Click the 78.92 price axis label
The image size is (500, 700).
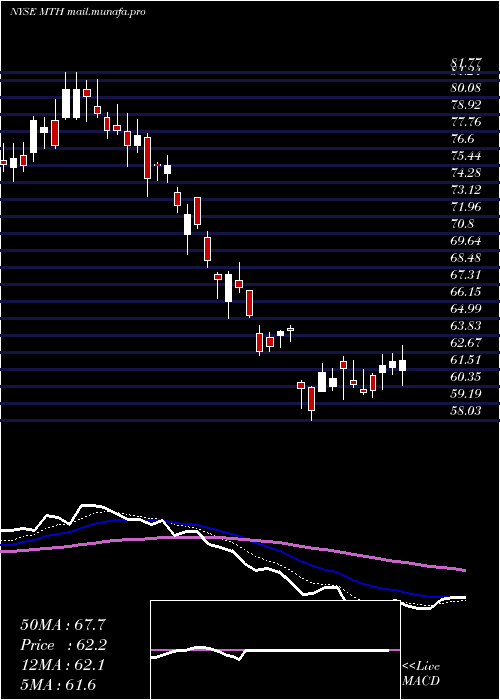pos(466,105)
